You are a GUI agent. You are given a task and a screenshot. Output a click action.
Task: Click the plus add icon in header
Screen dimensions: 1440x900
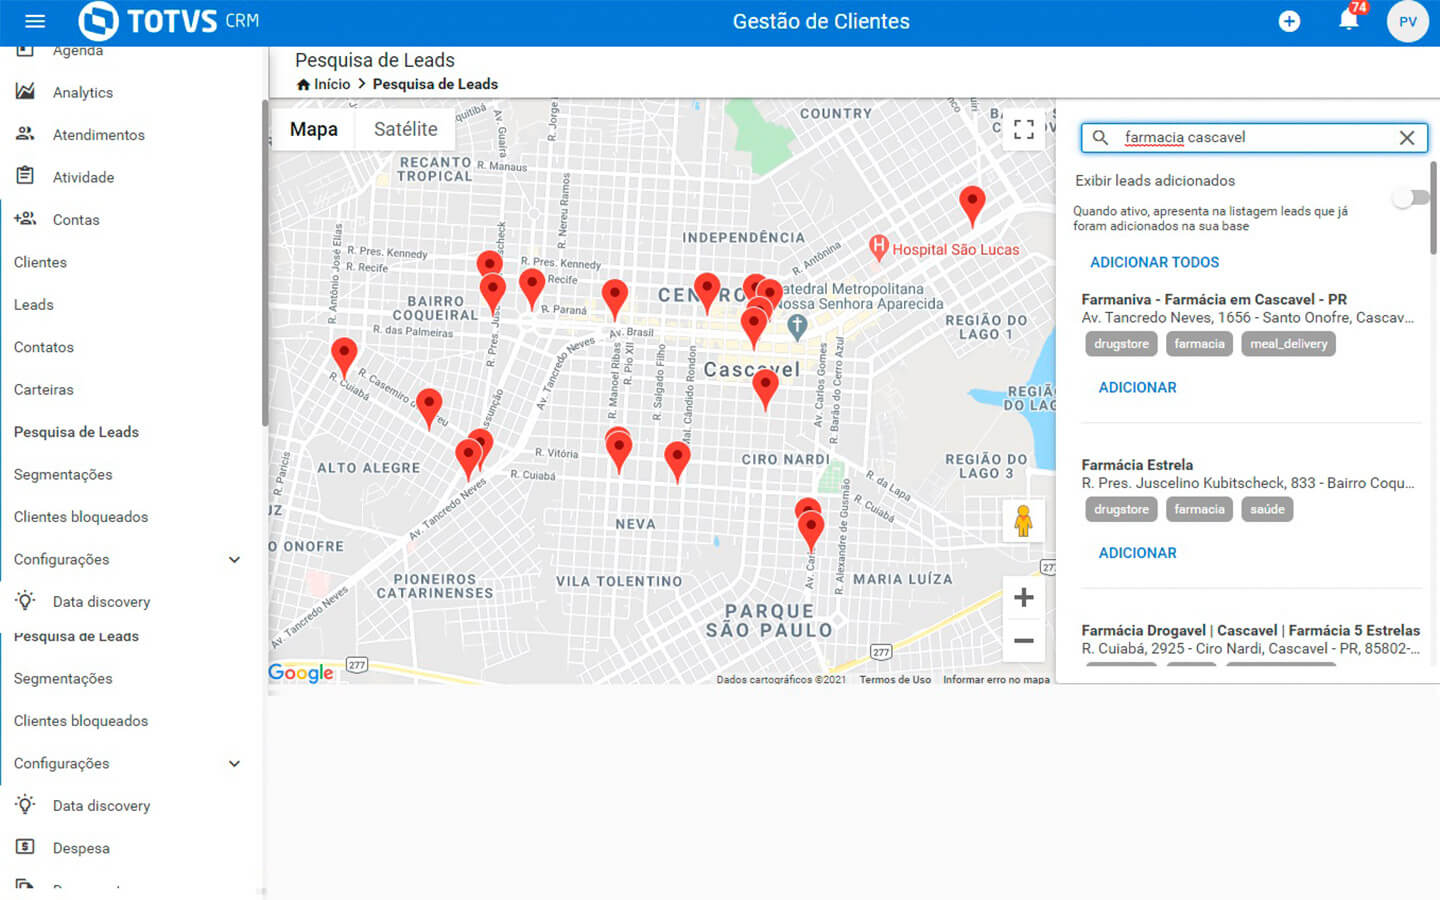(1289, 21)
